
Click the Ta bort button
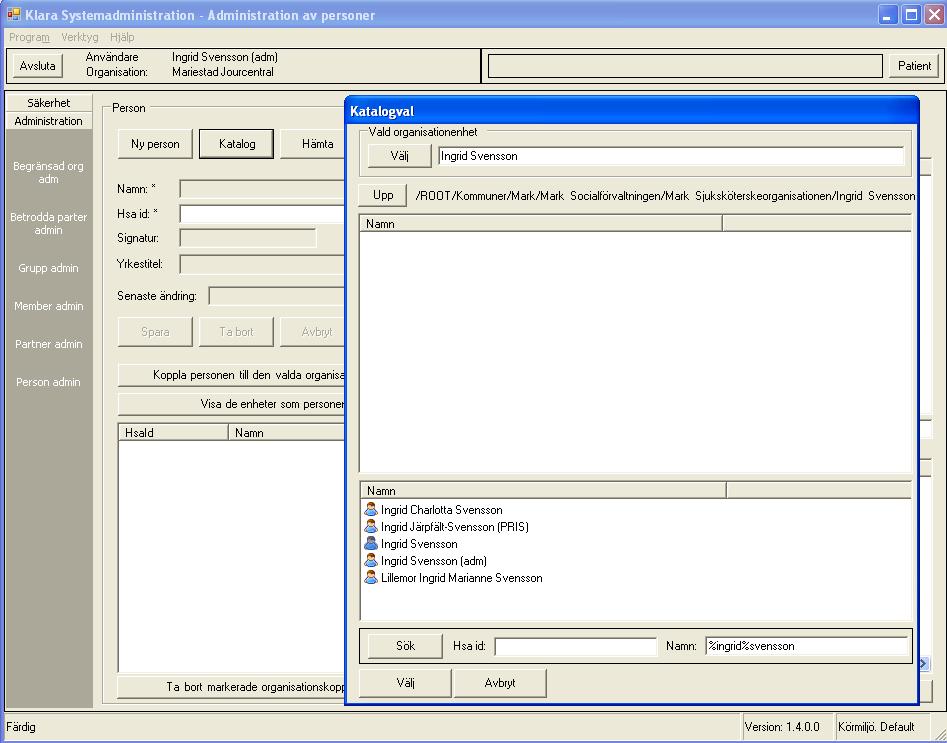coord(236,332)
